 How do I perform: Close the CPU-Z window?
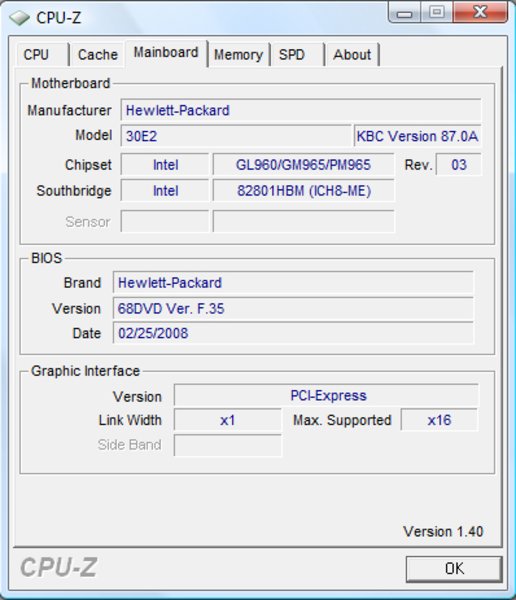(481, 12)
